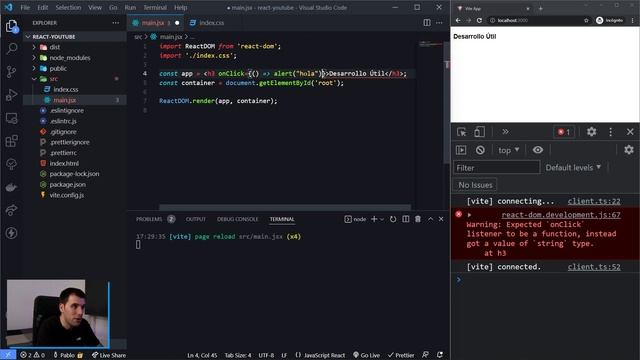The height and width of the screenshot is (360, 640).
Task: Open the File menu
Action: (25, 7)
